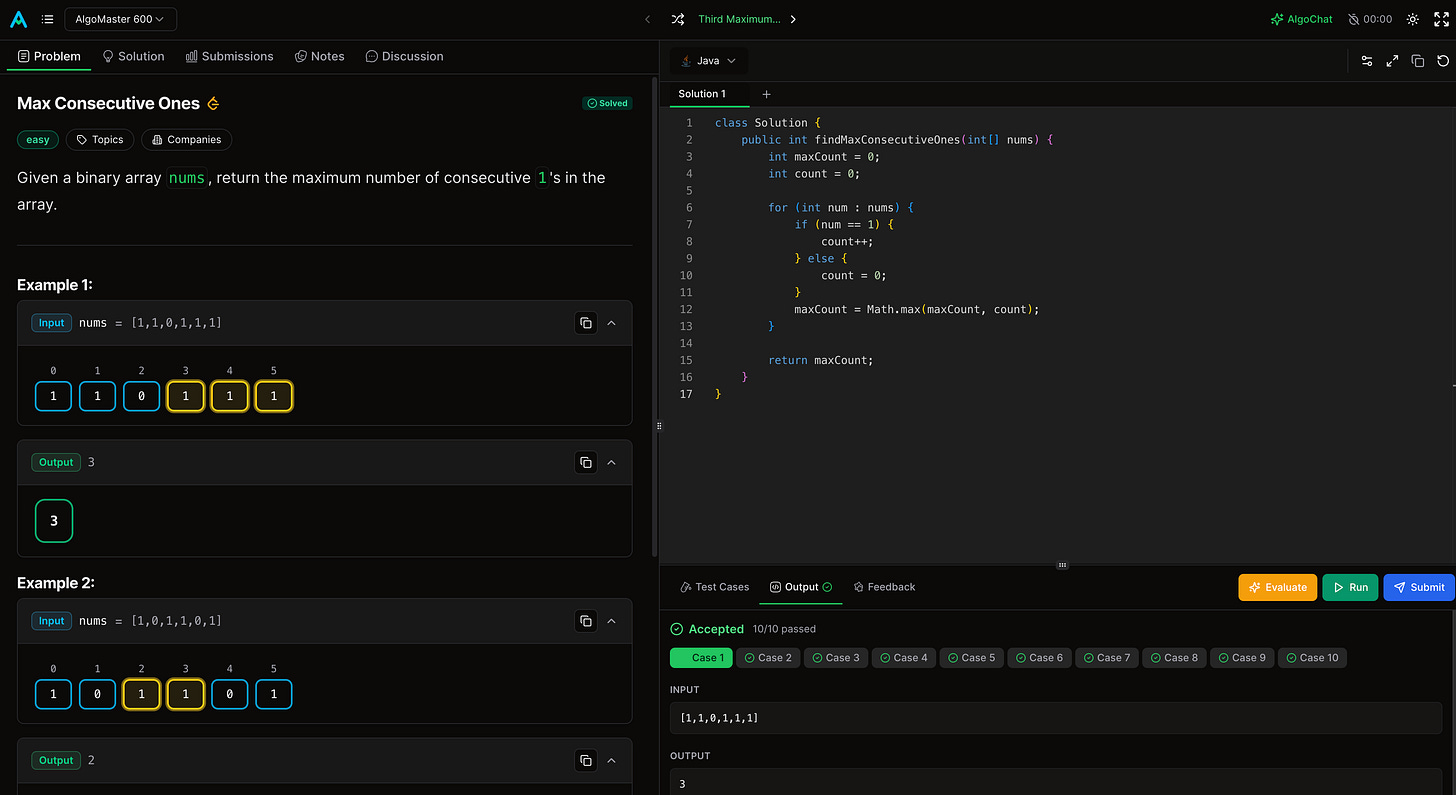Click the LeetCode icon beside problem title
This screenshot has width=1456, height=795.
point(212,104)
